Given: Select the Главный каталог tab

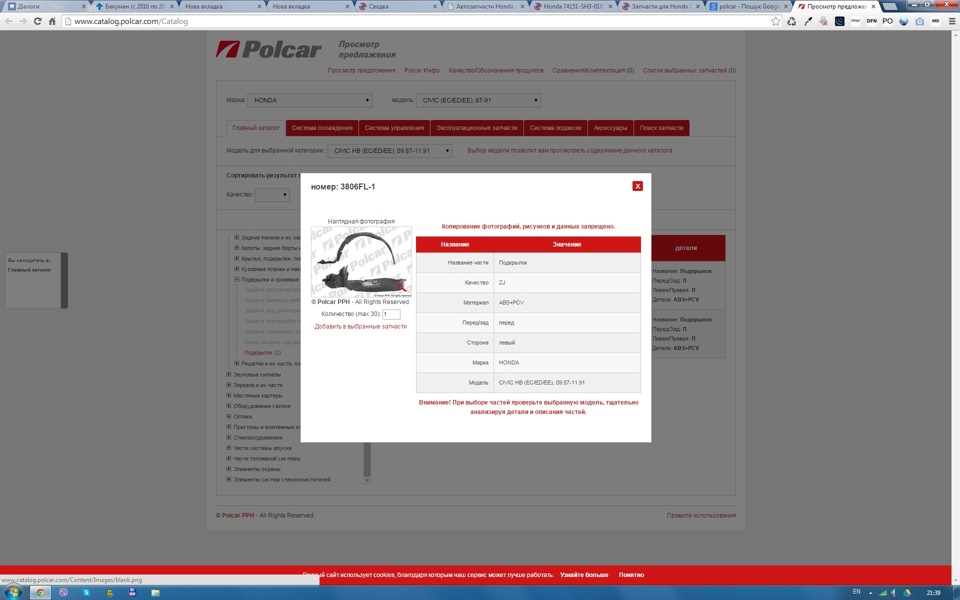Looking at the screenshot, I should coord(256,128).
